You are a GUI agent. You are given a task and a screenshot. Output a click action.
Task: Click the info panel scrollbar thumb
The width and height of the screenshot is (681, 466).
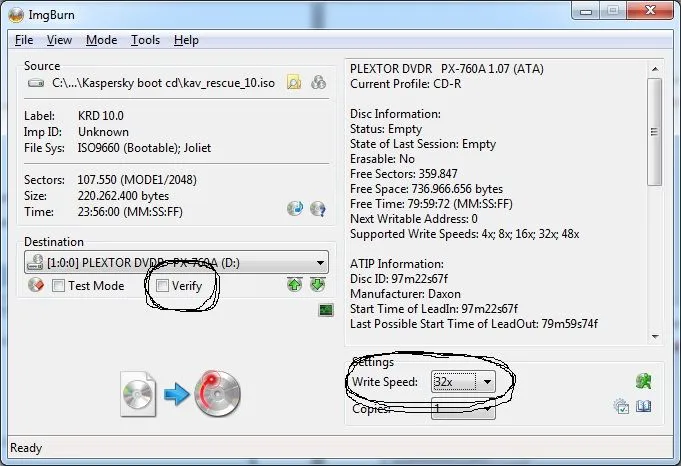point(655,132)
